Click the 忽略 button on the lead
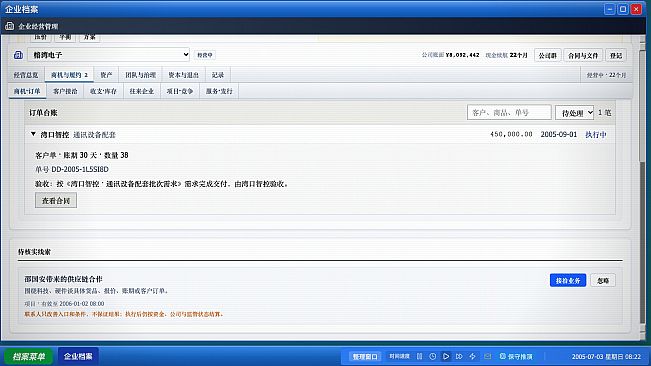This screenshot has height=366, width=651. pyautogui.click(x=603, y=281)
